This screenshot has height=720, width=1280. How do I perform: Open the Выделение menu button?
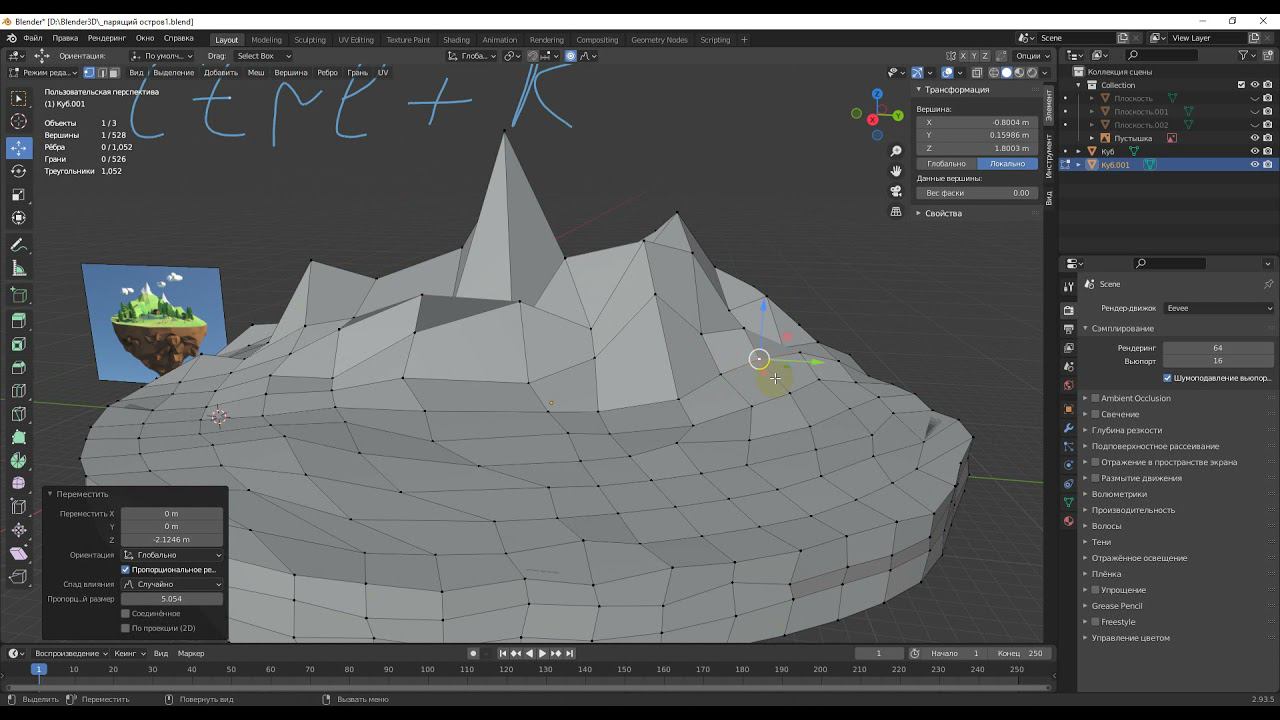[174, 72]
